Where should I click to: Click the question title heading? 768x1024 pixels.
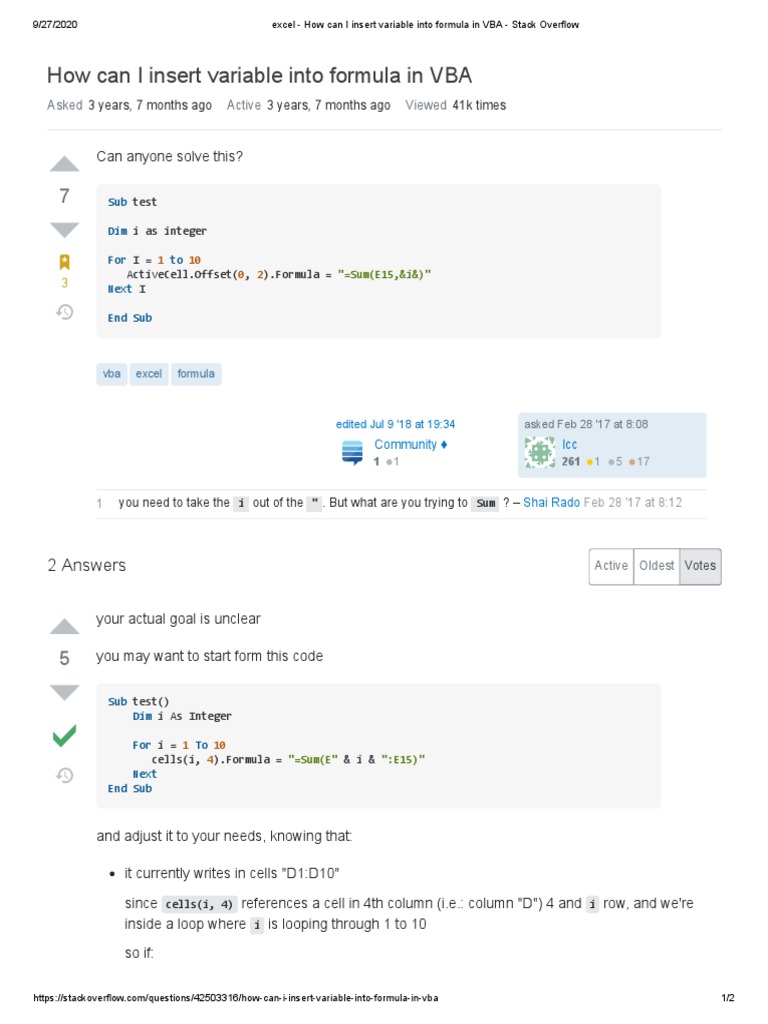(x=259, y=75)
